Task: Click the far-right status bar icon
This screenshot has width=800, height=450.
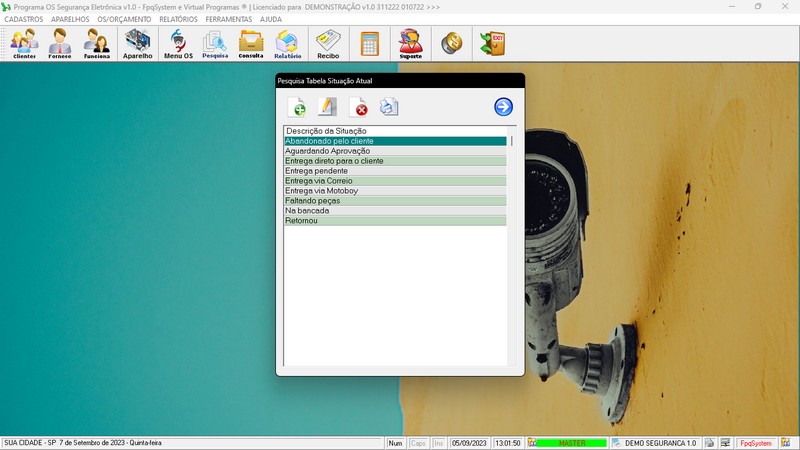Action: pos(786,443)
